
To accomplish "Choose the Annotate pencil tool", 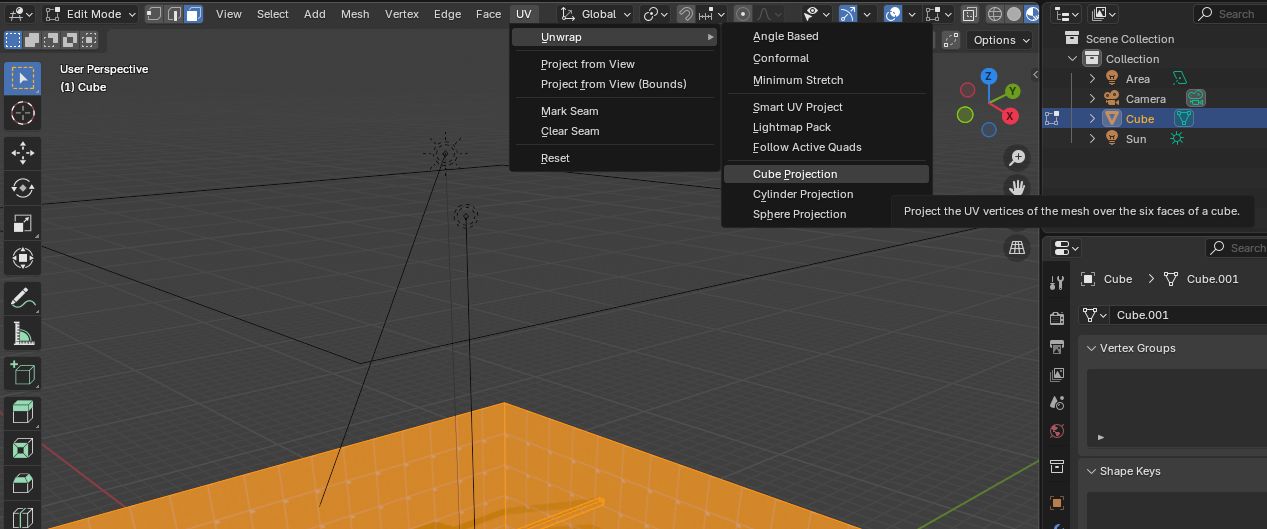I will [x=23, y=298].
